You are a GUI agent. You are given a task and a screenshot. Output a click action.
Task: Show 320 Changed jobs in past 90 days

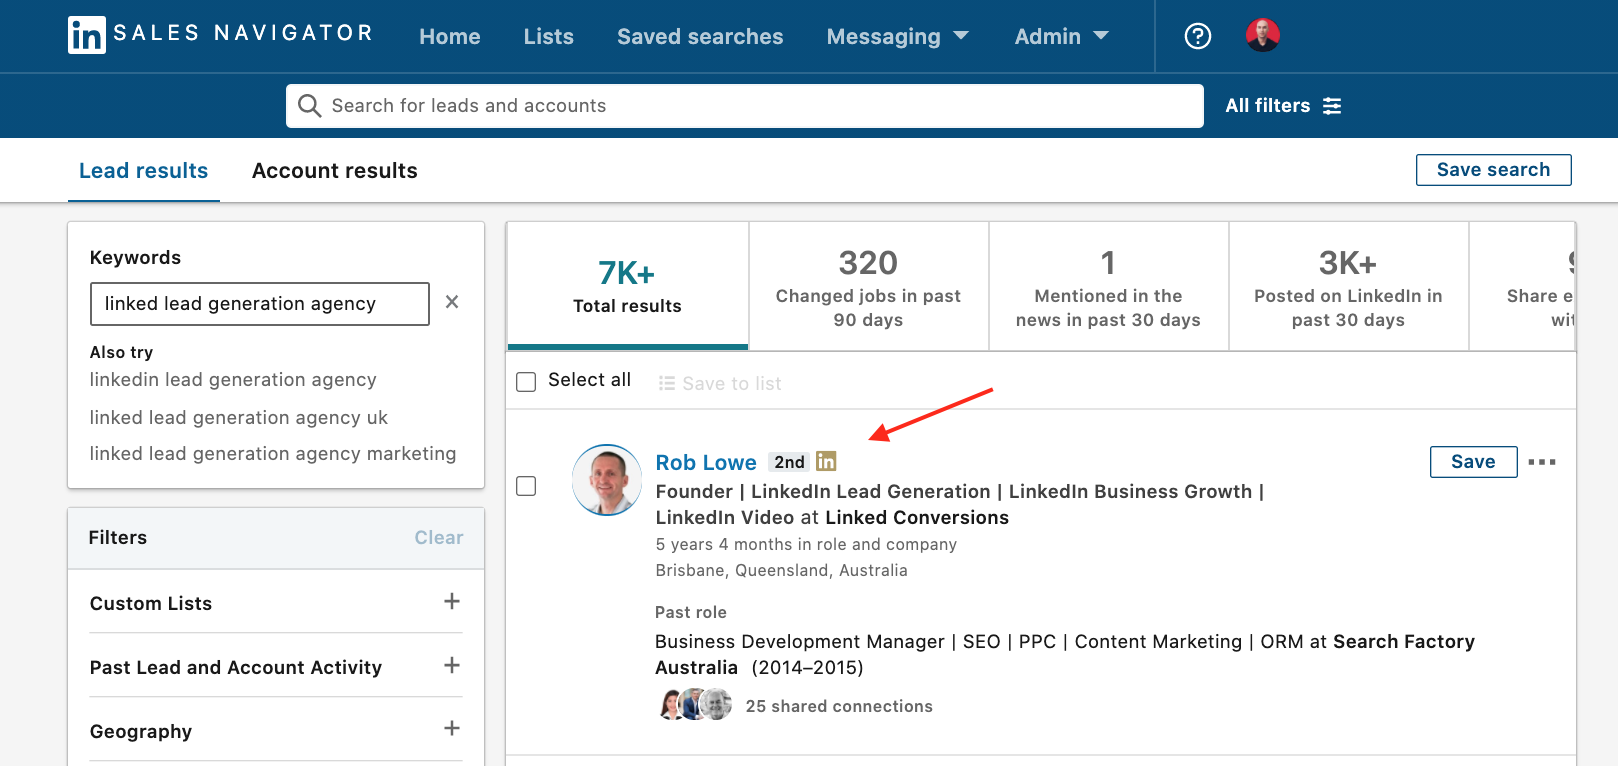point(868,286)
